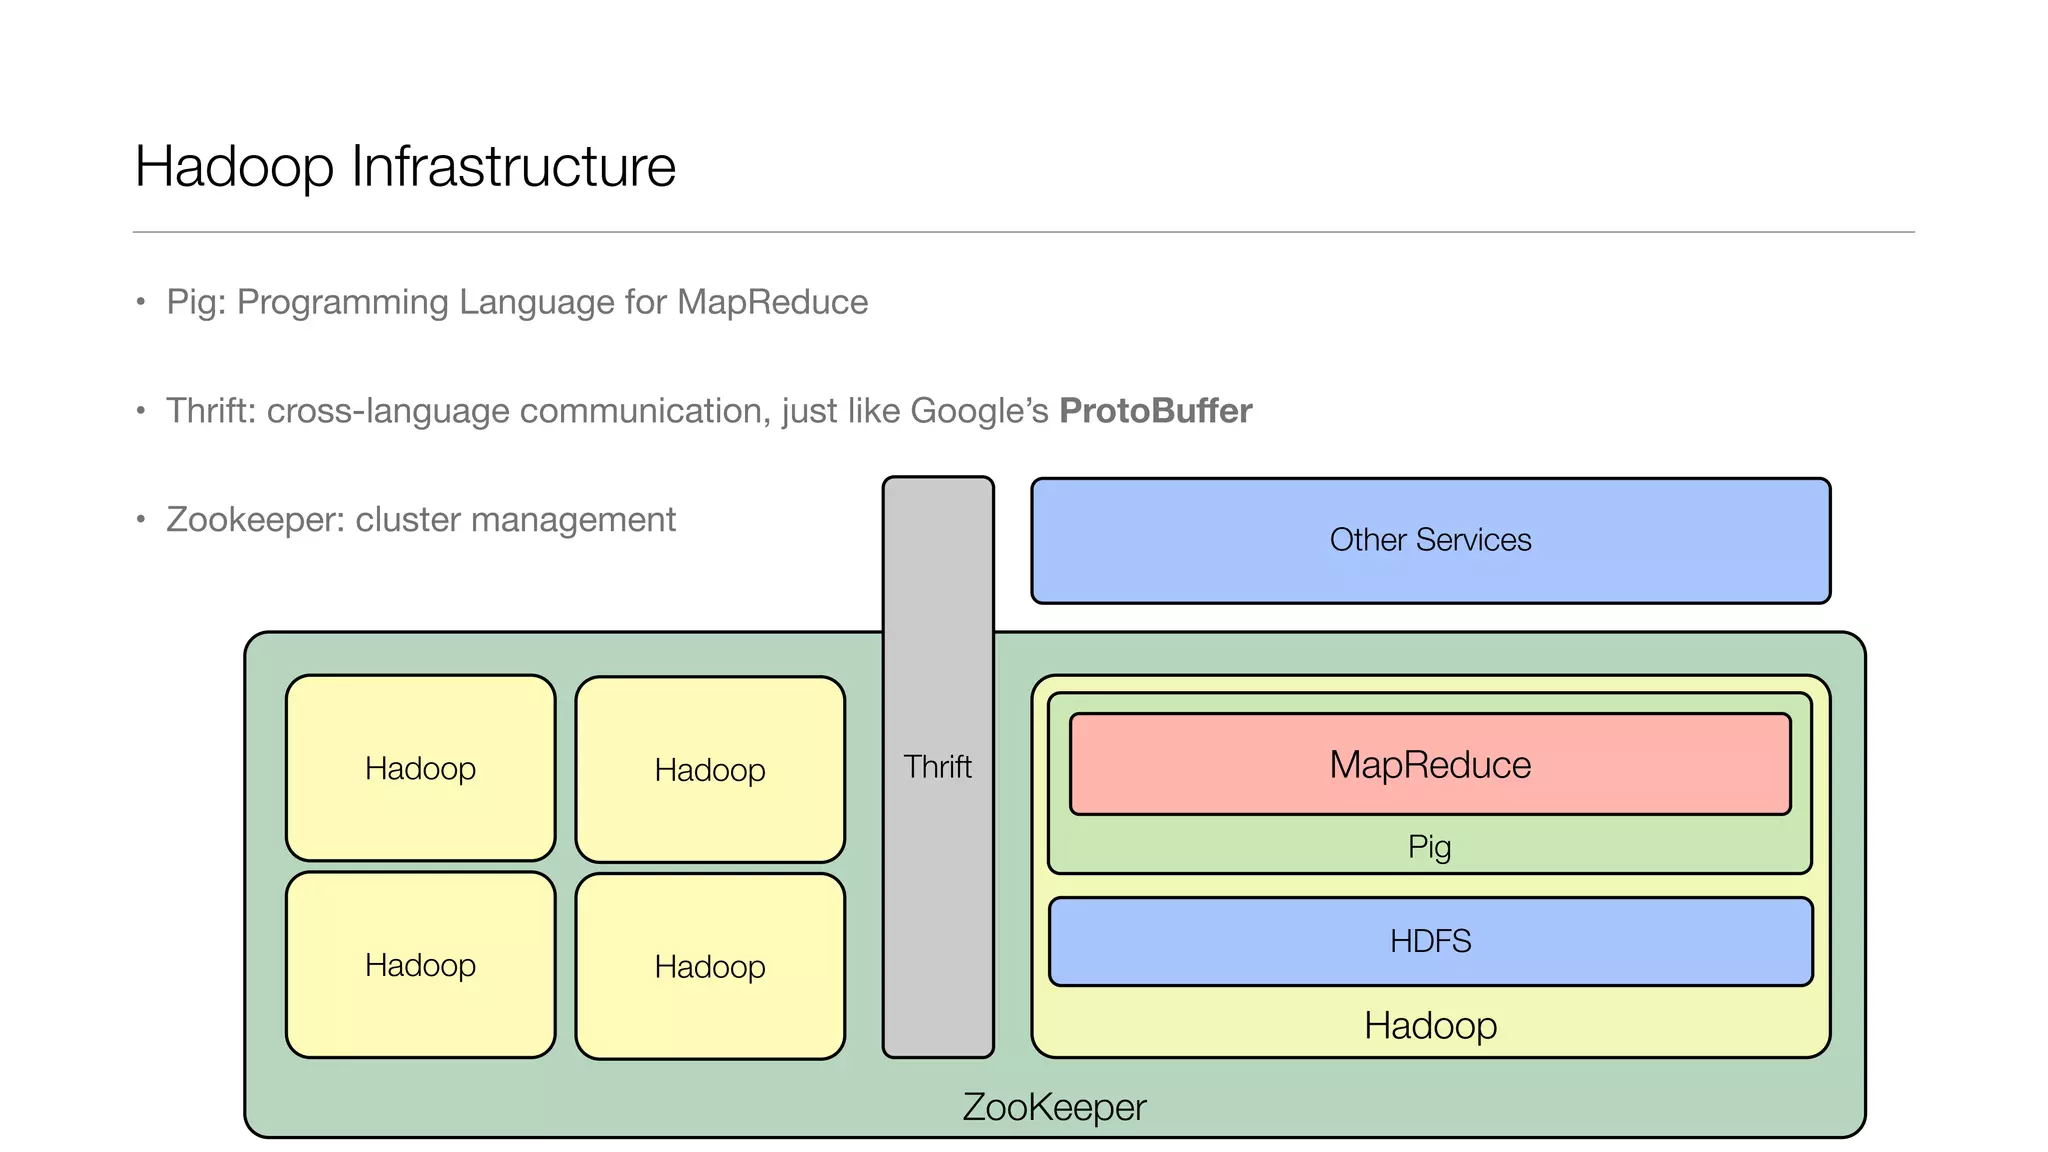Click the top-right yellow Hadoop node
The width and height of the screenshot is (2048, 1152).
tap(710, 770)
